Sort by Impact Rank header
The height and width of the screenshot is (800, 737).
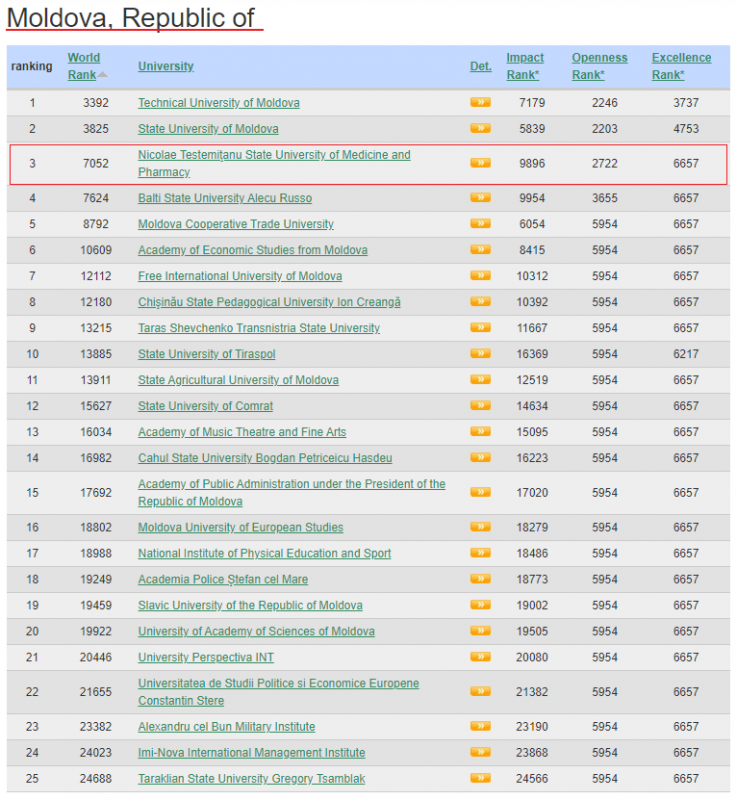pos(525,66)
